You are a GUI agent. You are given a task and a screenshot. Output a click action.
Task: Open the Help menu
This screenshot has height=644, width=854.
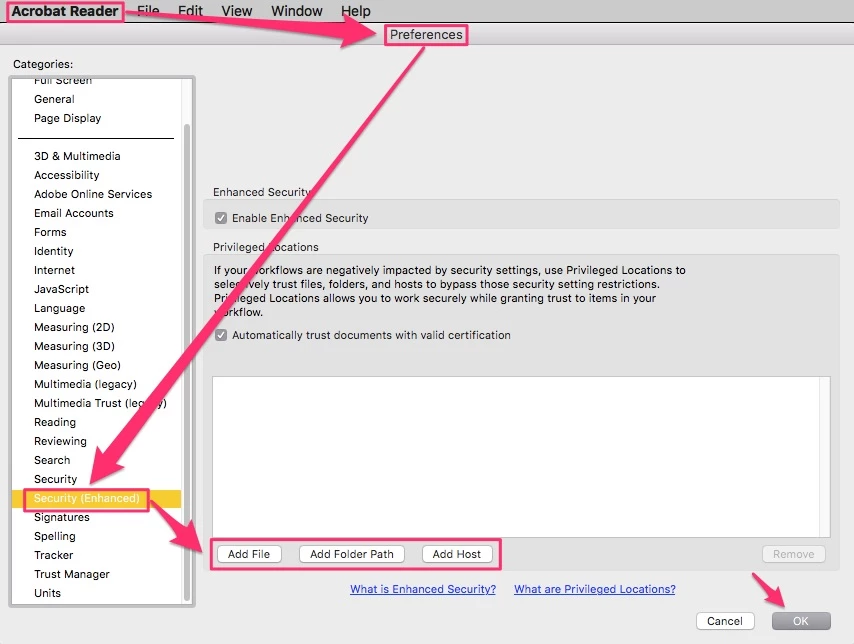(356, 11)
